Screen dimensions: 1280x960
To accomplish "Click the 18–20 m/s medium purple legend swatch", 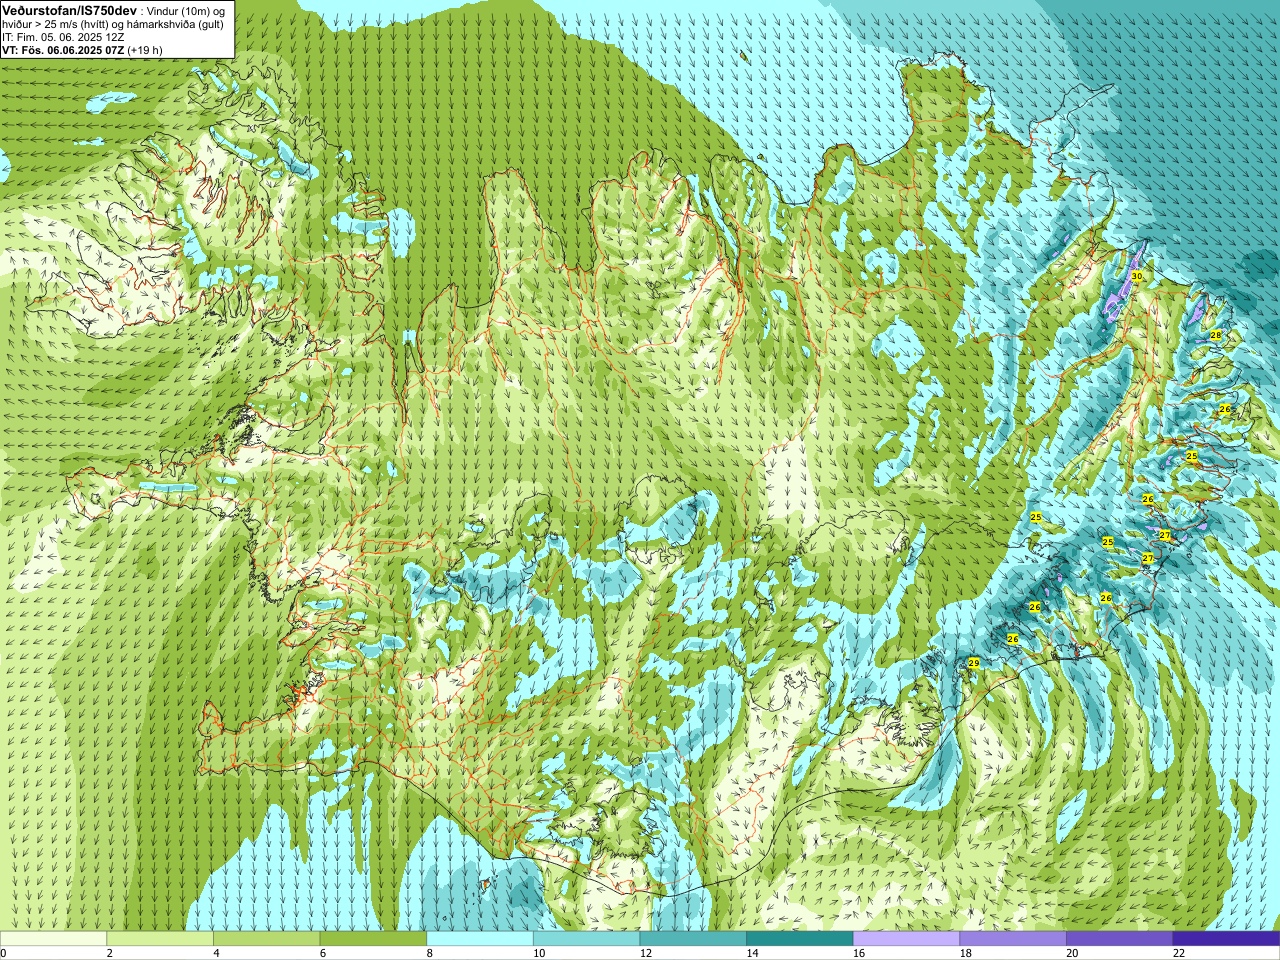I will [1013, 939].
